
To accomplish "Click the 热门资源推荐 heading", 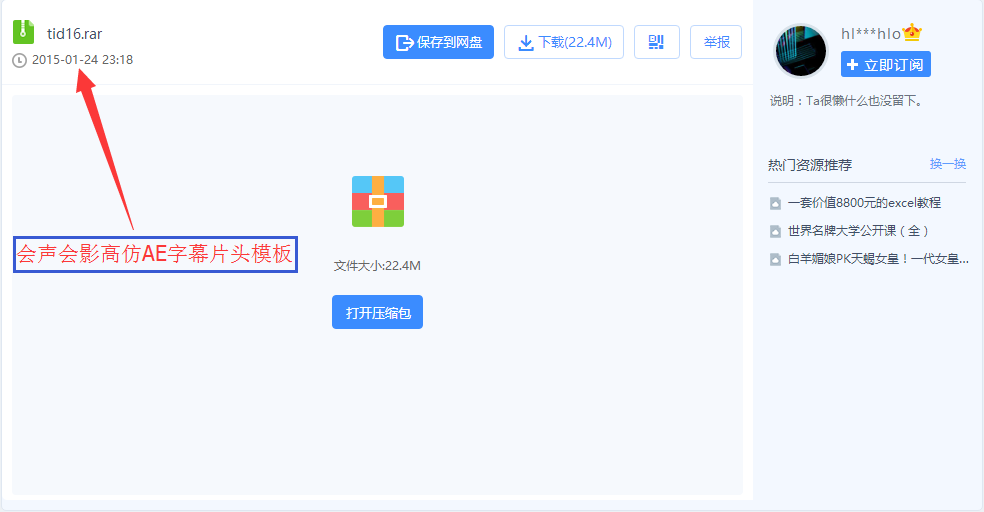I will (810, 165).
